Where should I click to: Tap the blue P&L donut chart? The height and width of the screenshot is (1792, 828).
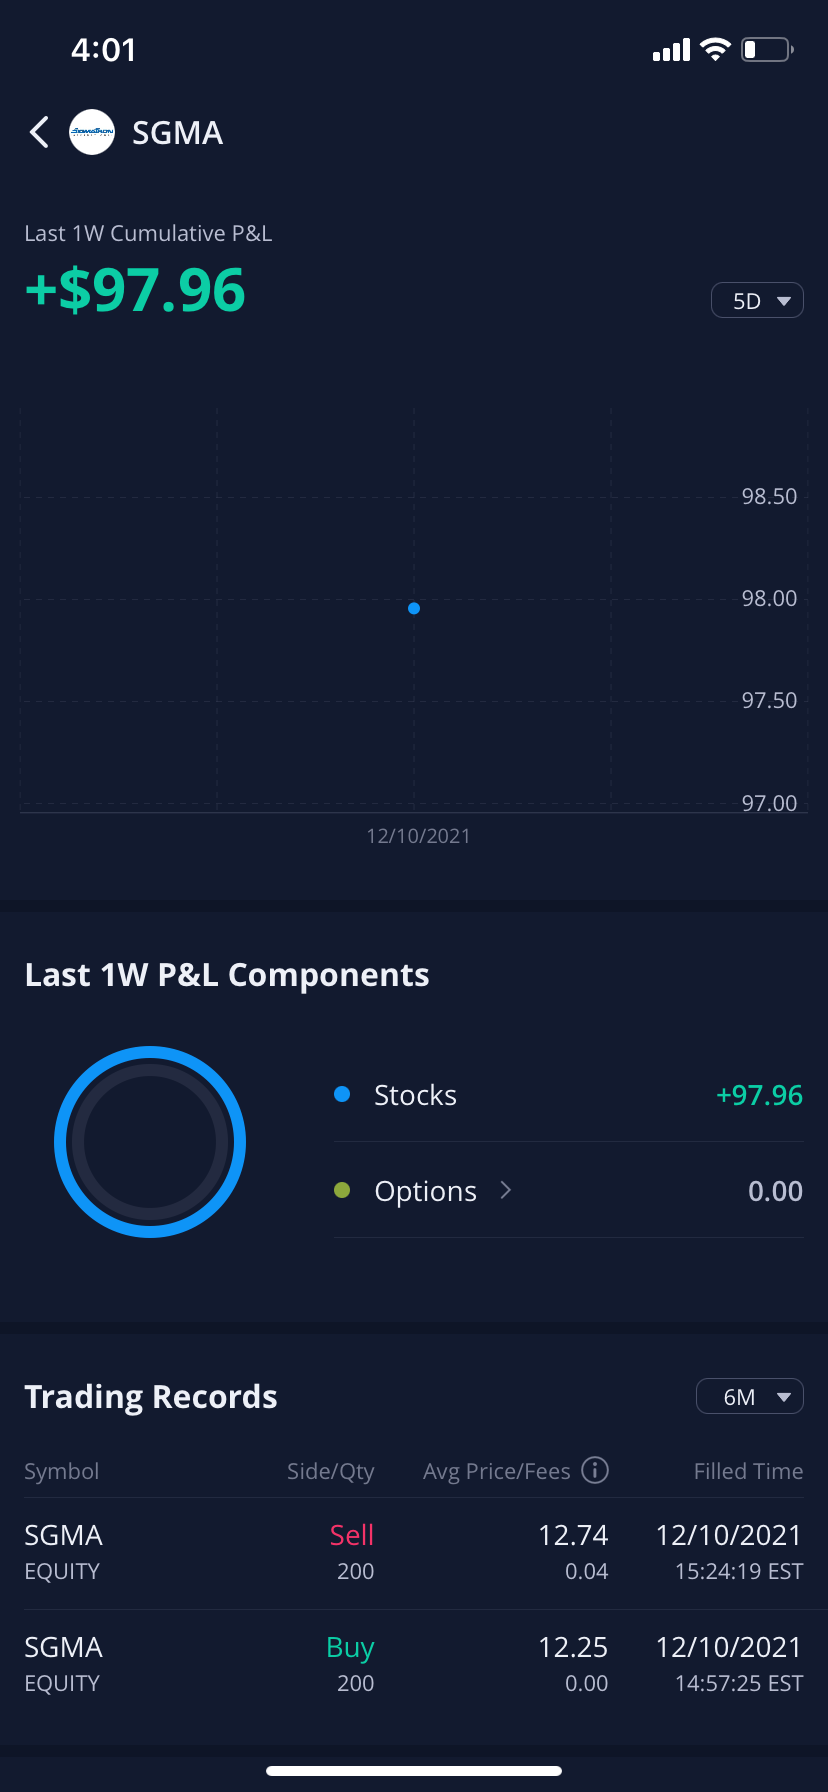tap(150, 1141)
